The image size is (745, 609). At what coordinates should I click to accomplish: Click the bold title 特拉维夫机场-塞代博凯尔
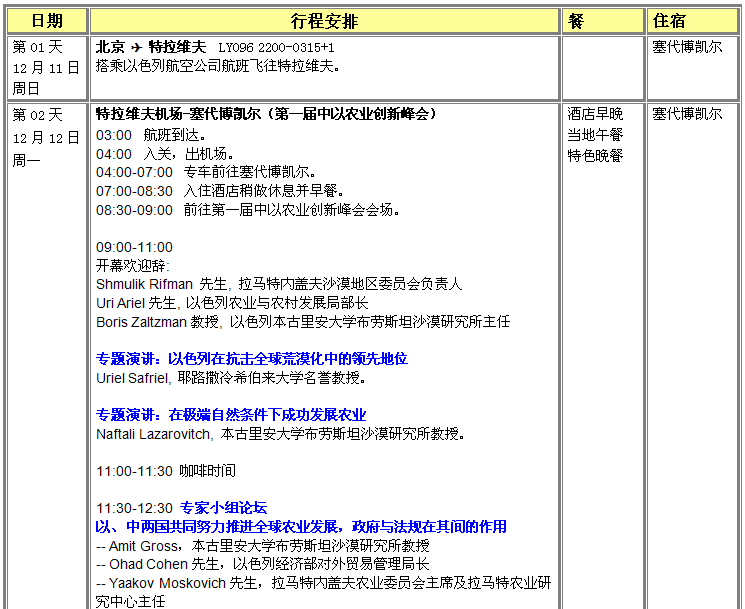(183, 114)
